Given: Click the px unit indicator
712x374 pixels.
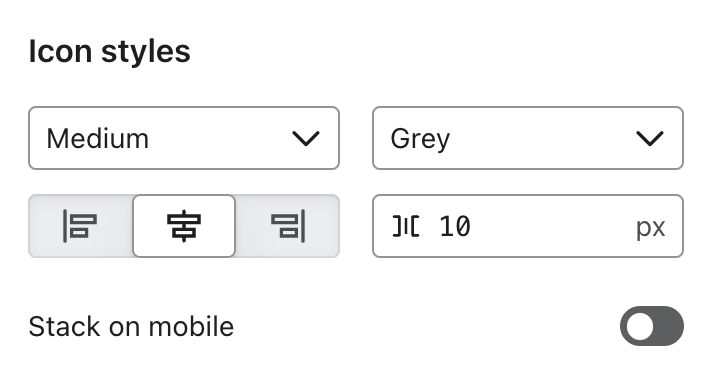Looking at the screenshot, I should tap(651, 227).
